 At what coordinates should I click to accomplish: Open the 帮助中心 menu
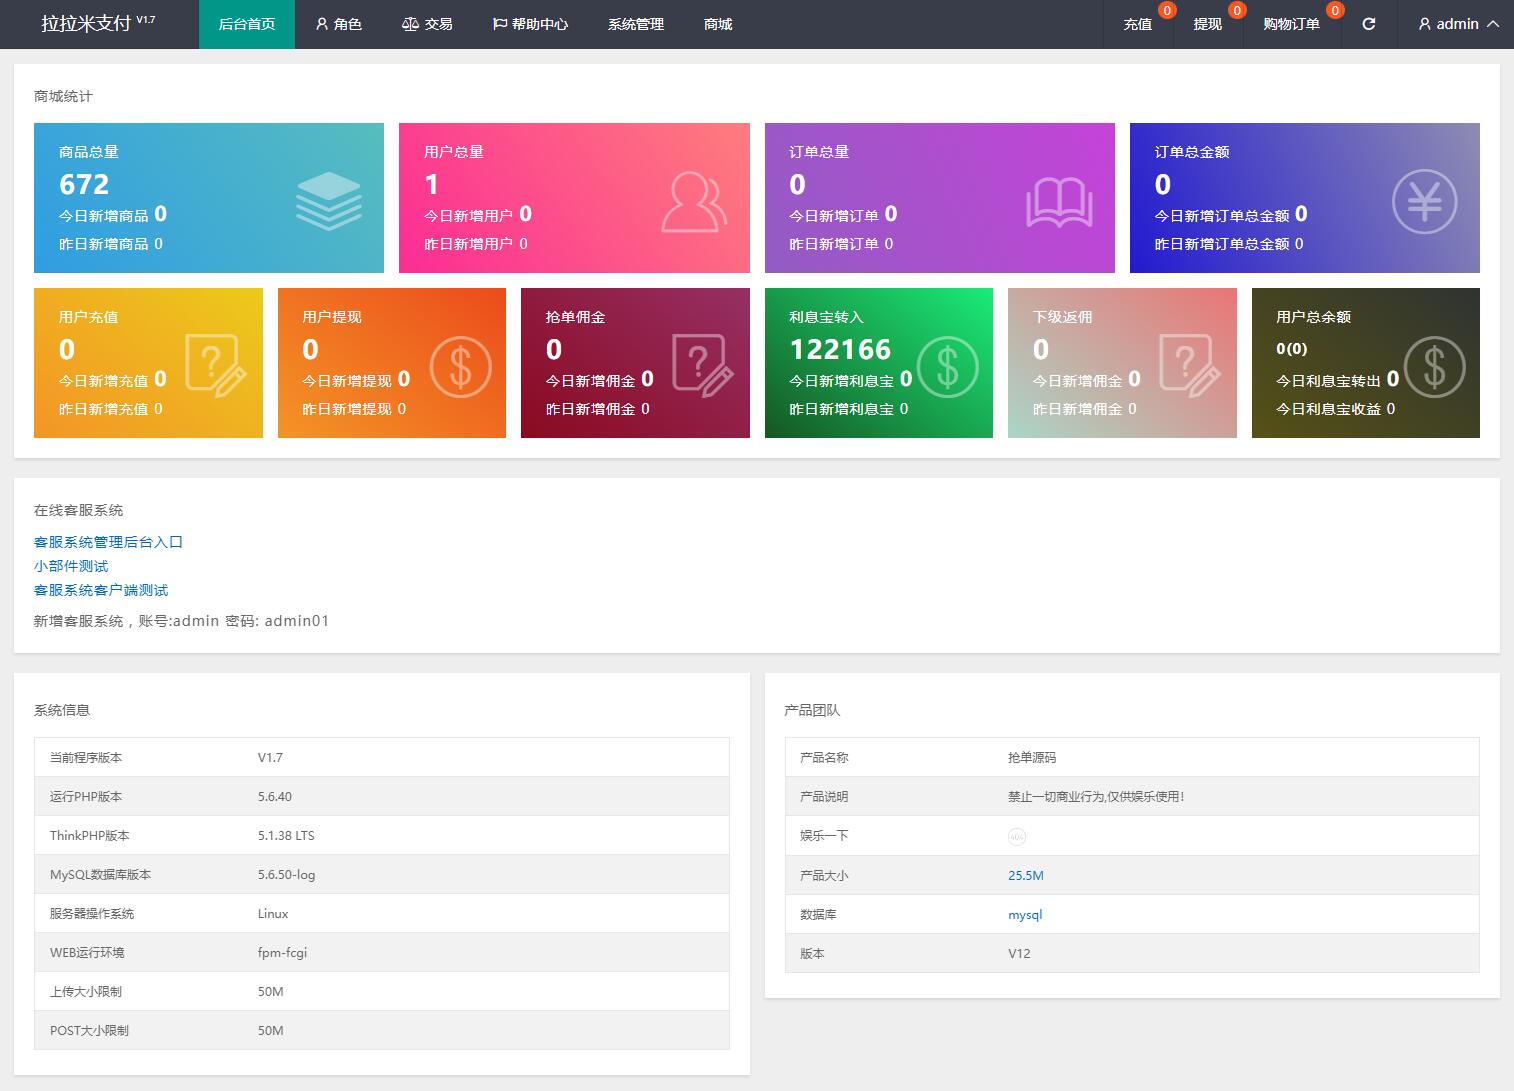[530, 24]
